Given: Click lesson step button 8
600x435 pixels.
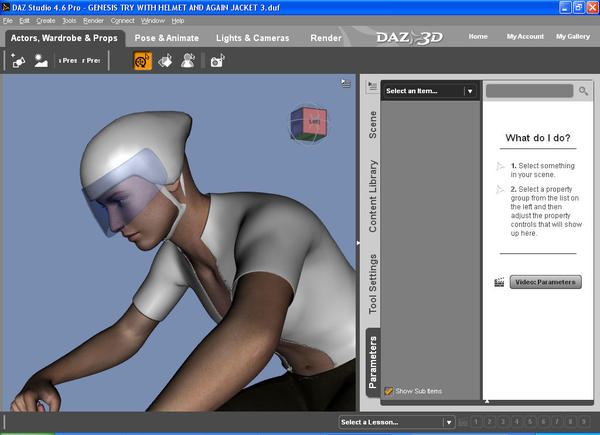Looking at the screenshot, I should [x=570, y=422].
